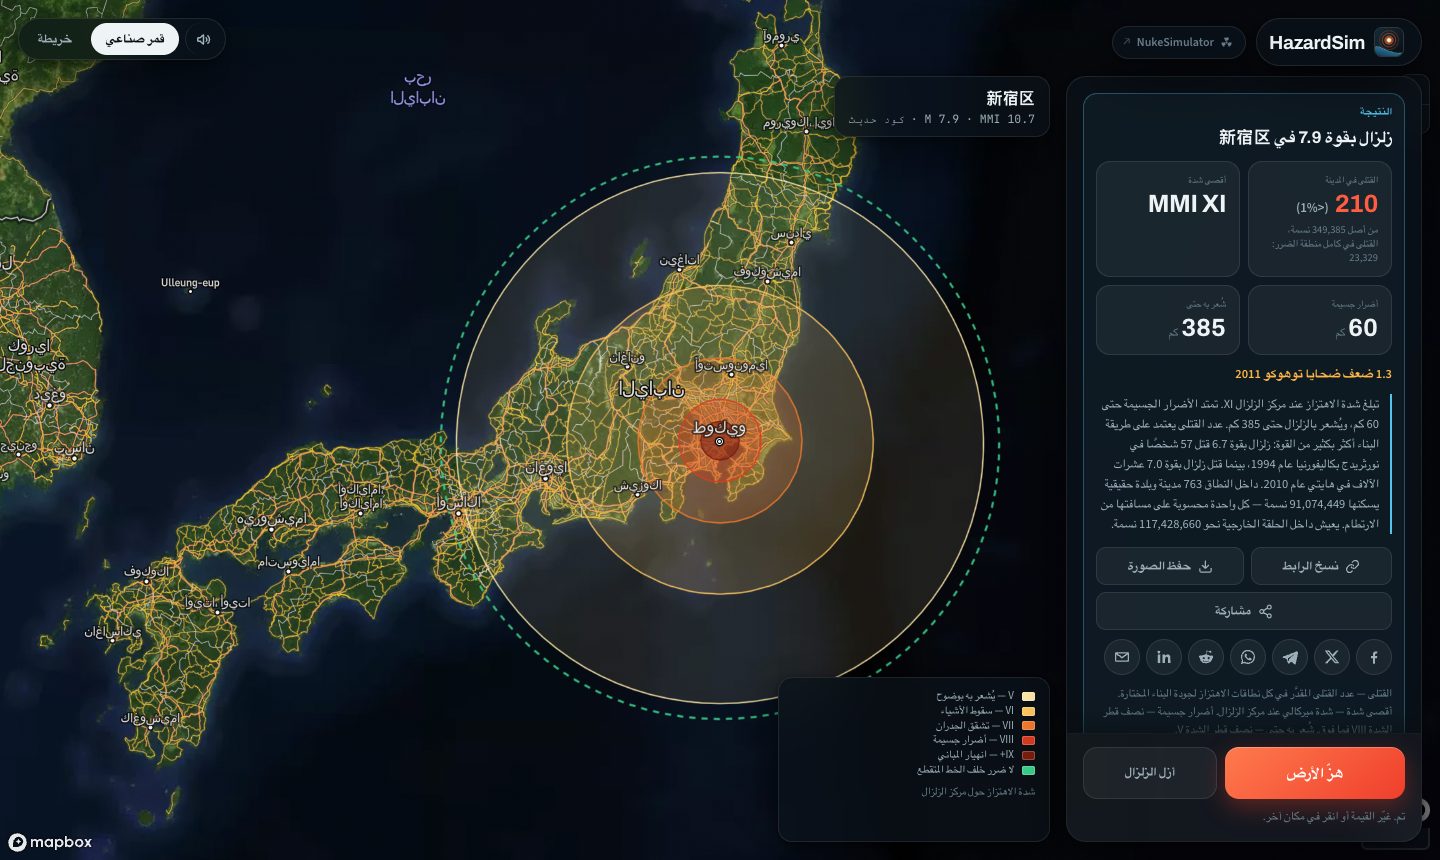
Task: Click the red 210 deaths figure
Action: coord(1356,204)
